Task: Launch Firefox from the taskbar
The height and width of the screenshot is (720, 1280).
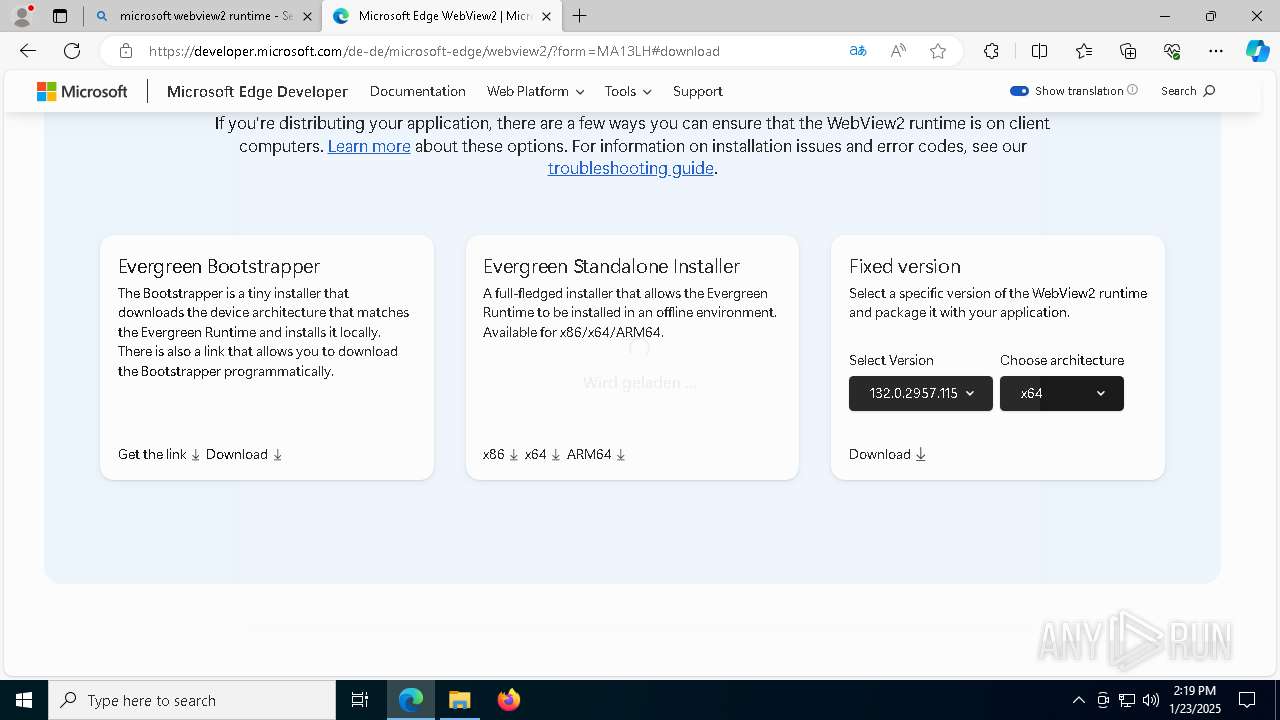Action: (508, 700)
